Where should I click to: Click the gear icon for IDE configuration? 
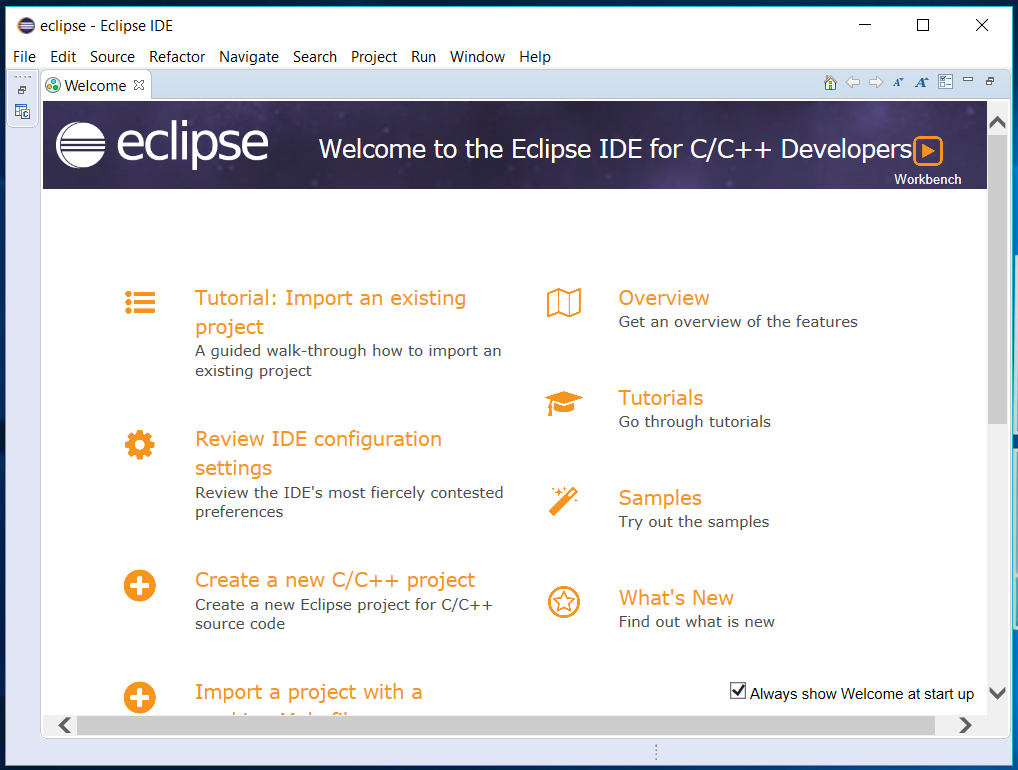coord(140,445)
